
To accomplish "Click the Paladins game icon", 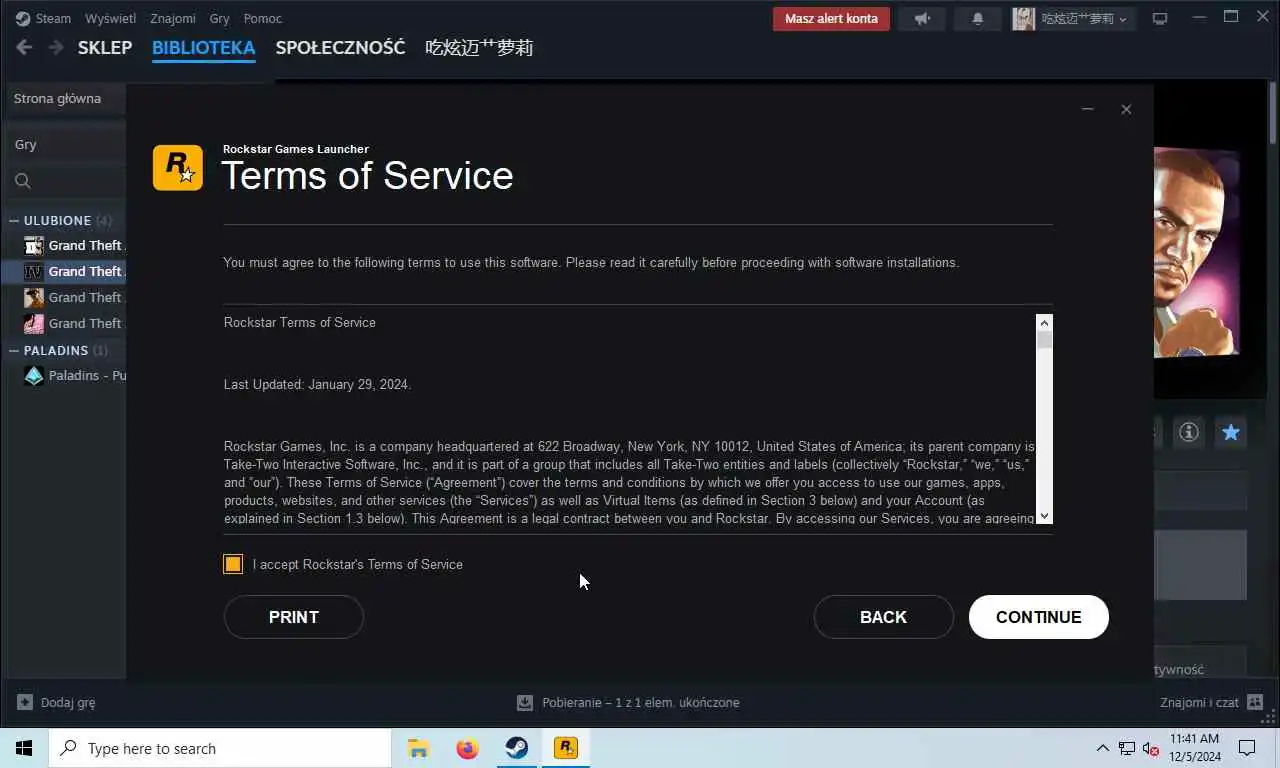I will (34, 375).
